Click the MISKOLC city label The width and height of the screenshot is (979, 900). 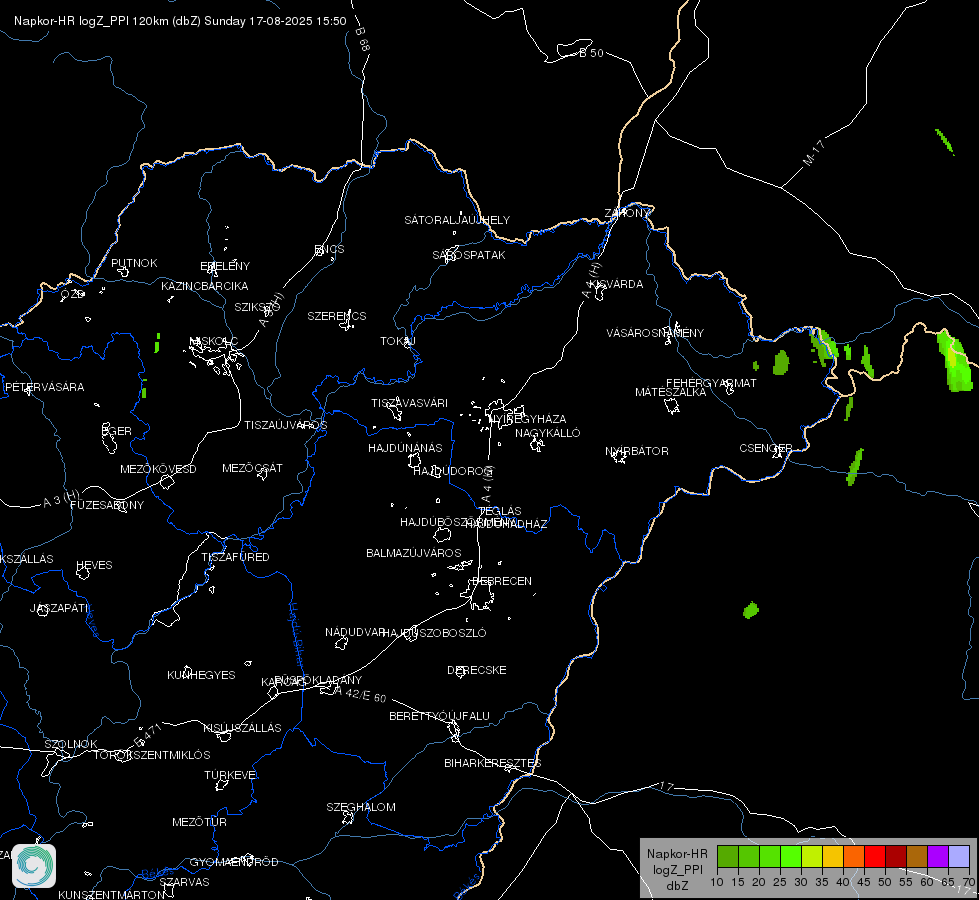(214, 341)
